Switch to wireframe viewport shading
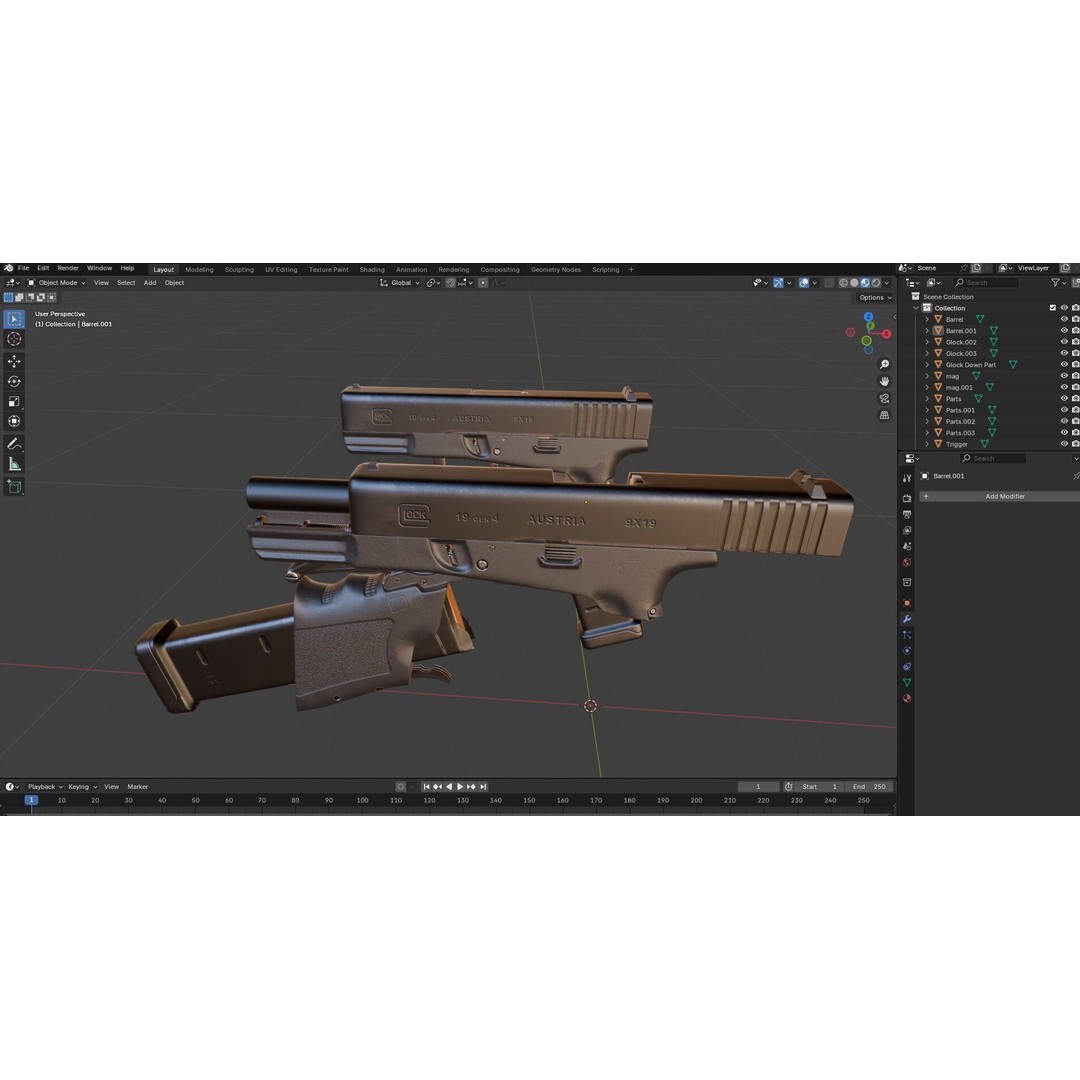Screen dimensions: 1080x1080 click(x=843, y=283)
